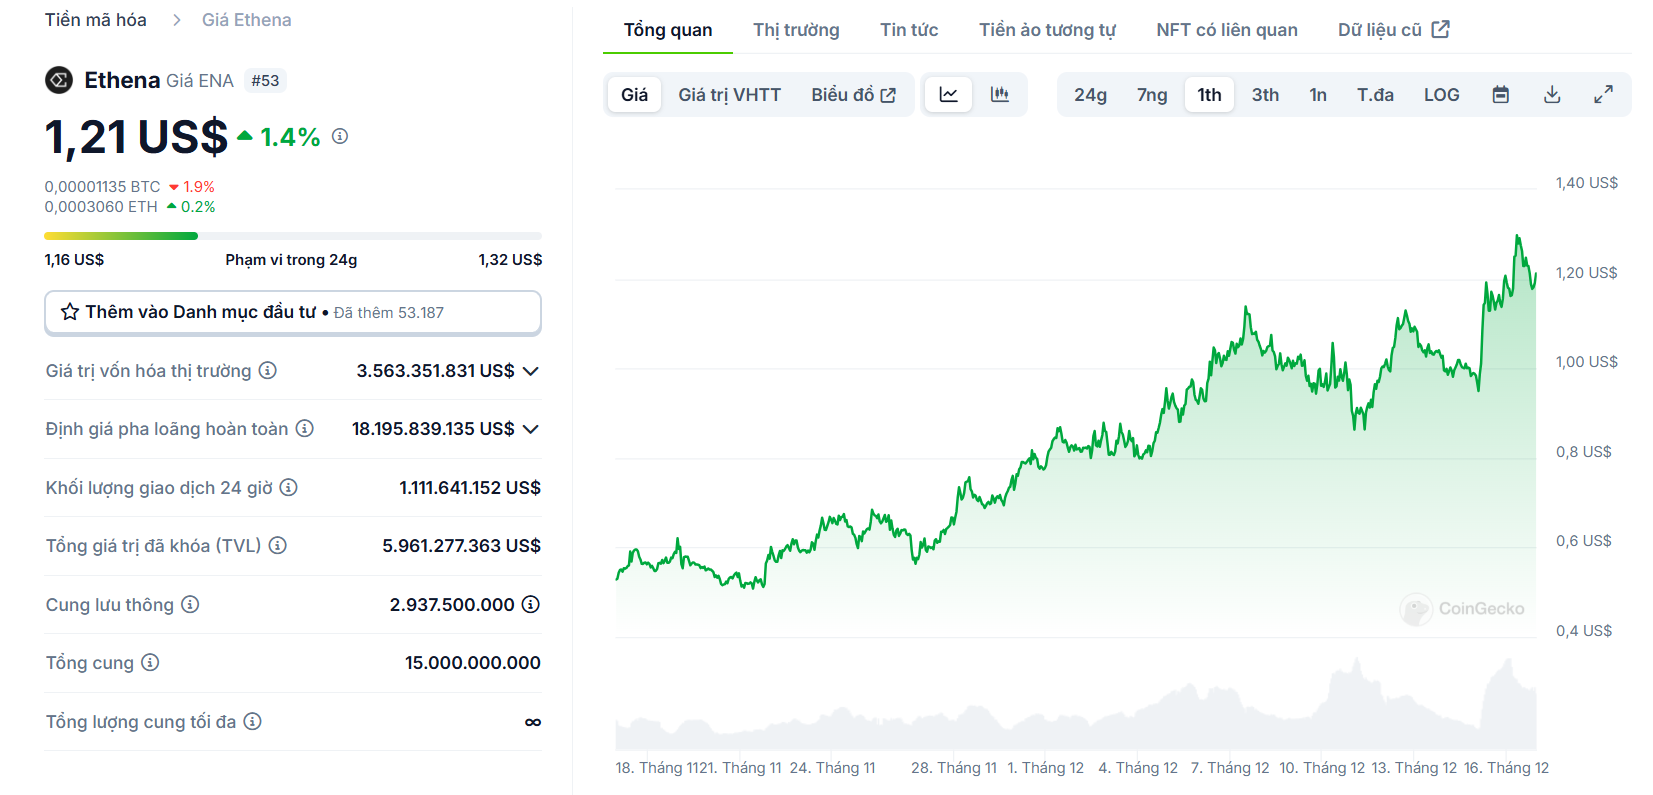Image resolution: width=1653 pixels, height=795 pixels.
Task: Toggle LOG scale on the chart
Action: [x=1442, y=95]
